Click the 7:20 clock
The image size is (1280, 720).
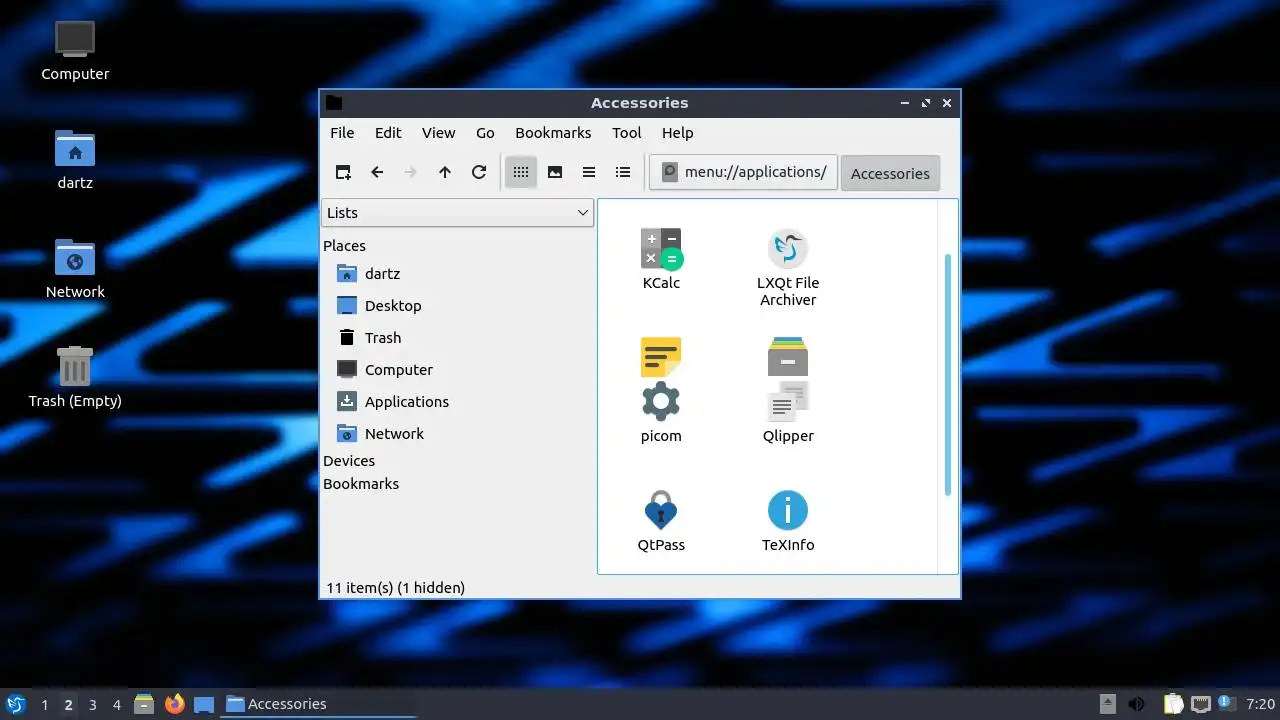tap(1261, 704)
